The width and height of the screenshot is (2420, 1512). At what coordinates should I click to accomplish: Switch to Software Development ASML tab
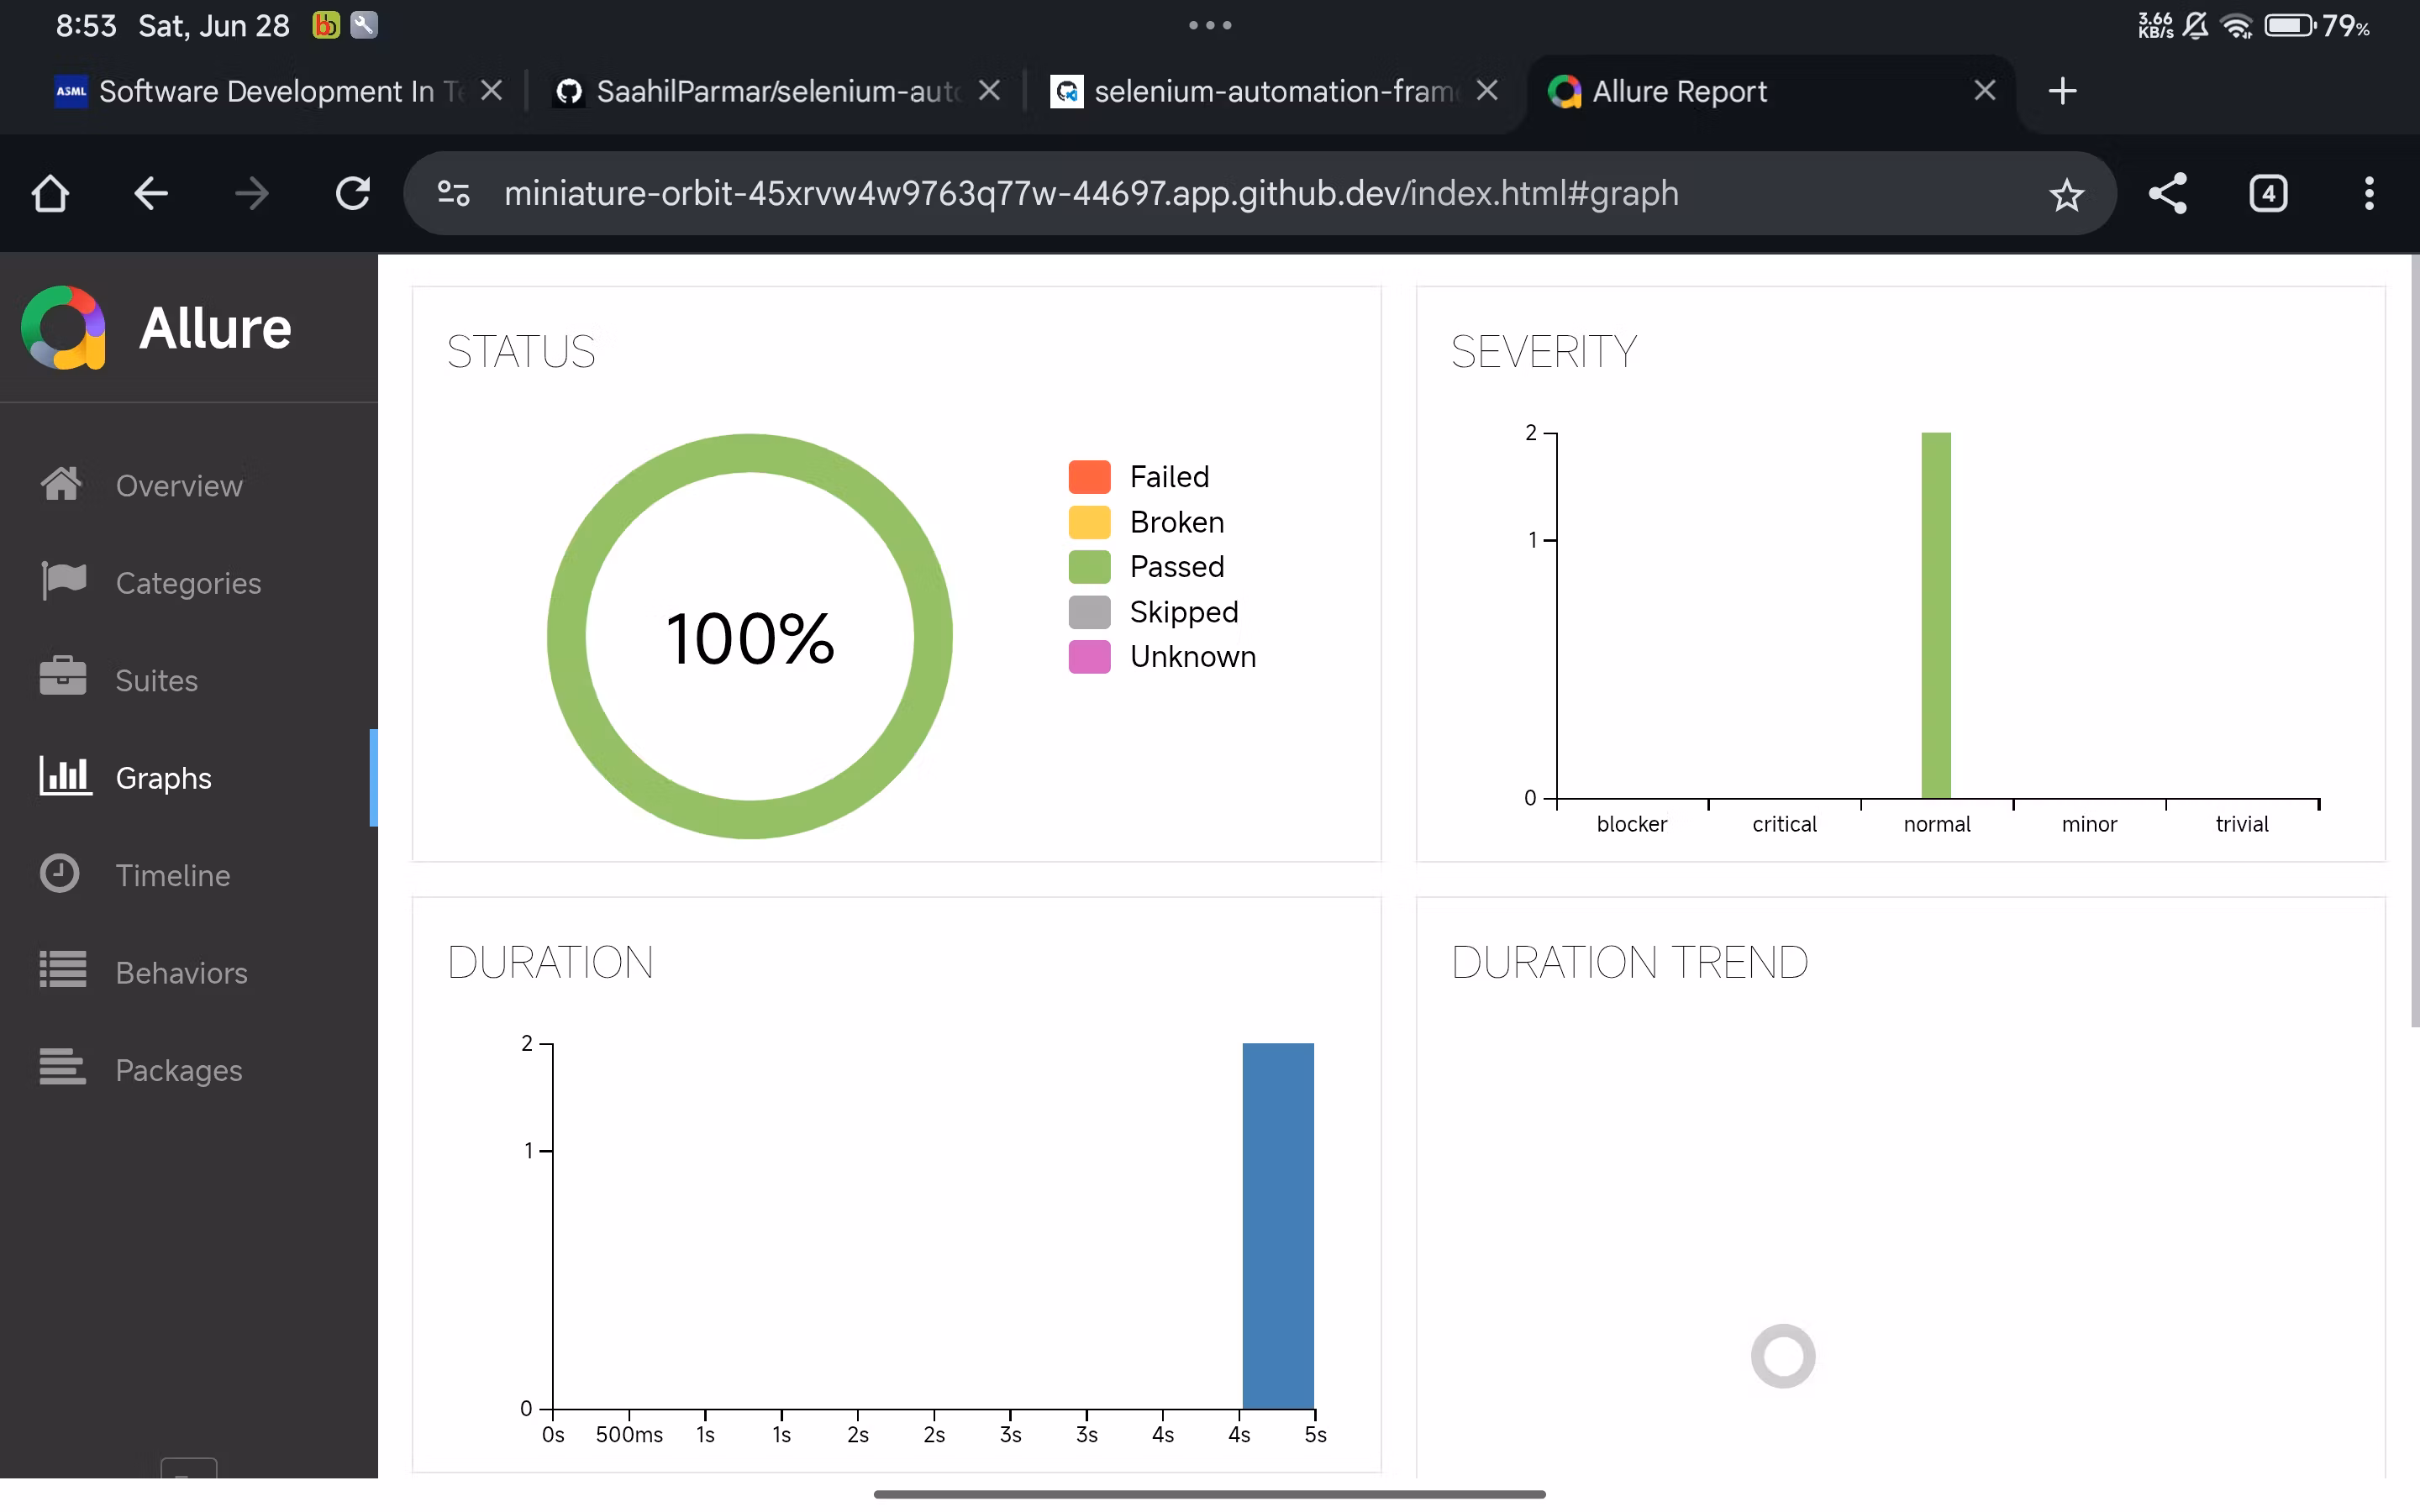click(265, 92)
